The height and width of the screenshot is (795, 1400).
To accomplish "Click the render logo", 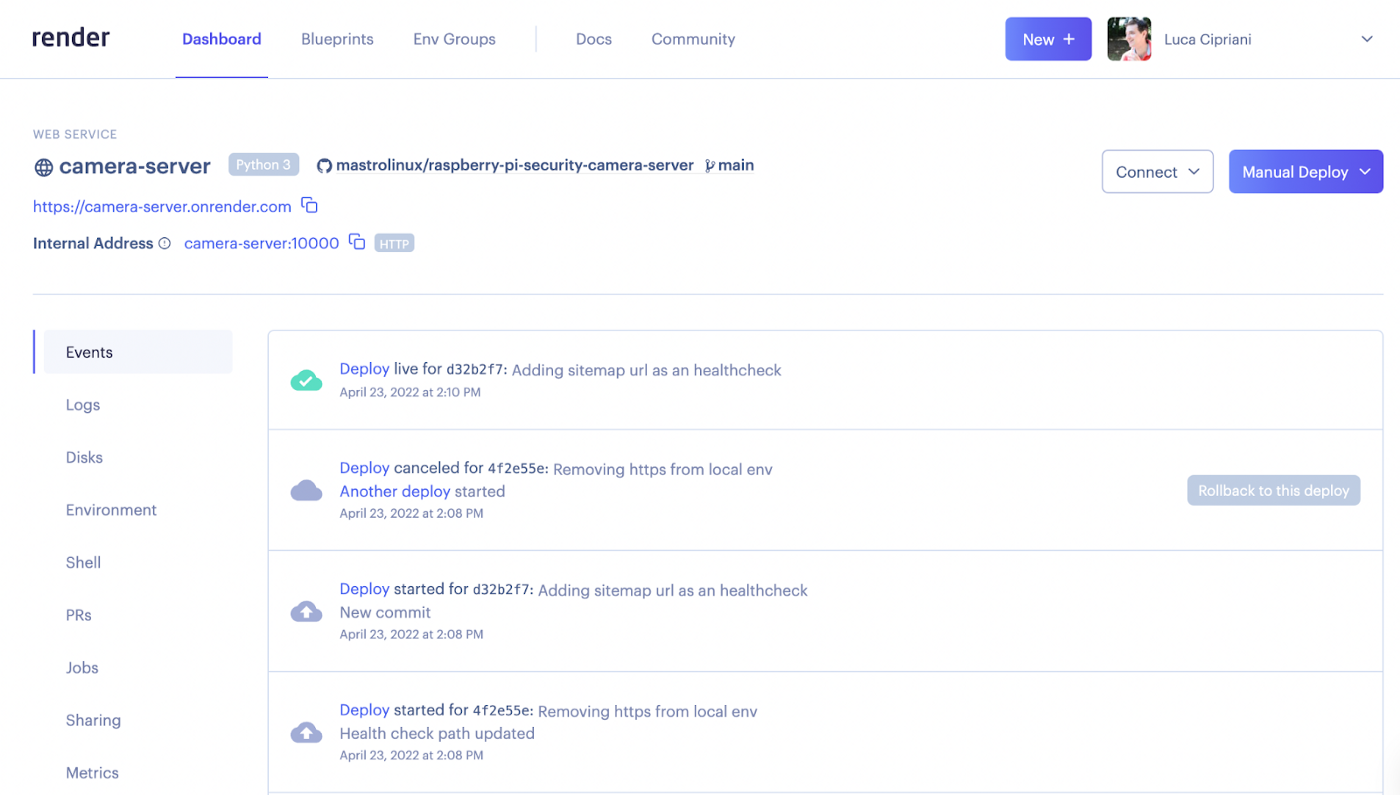I will tap(71, 38).
